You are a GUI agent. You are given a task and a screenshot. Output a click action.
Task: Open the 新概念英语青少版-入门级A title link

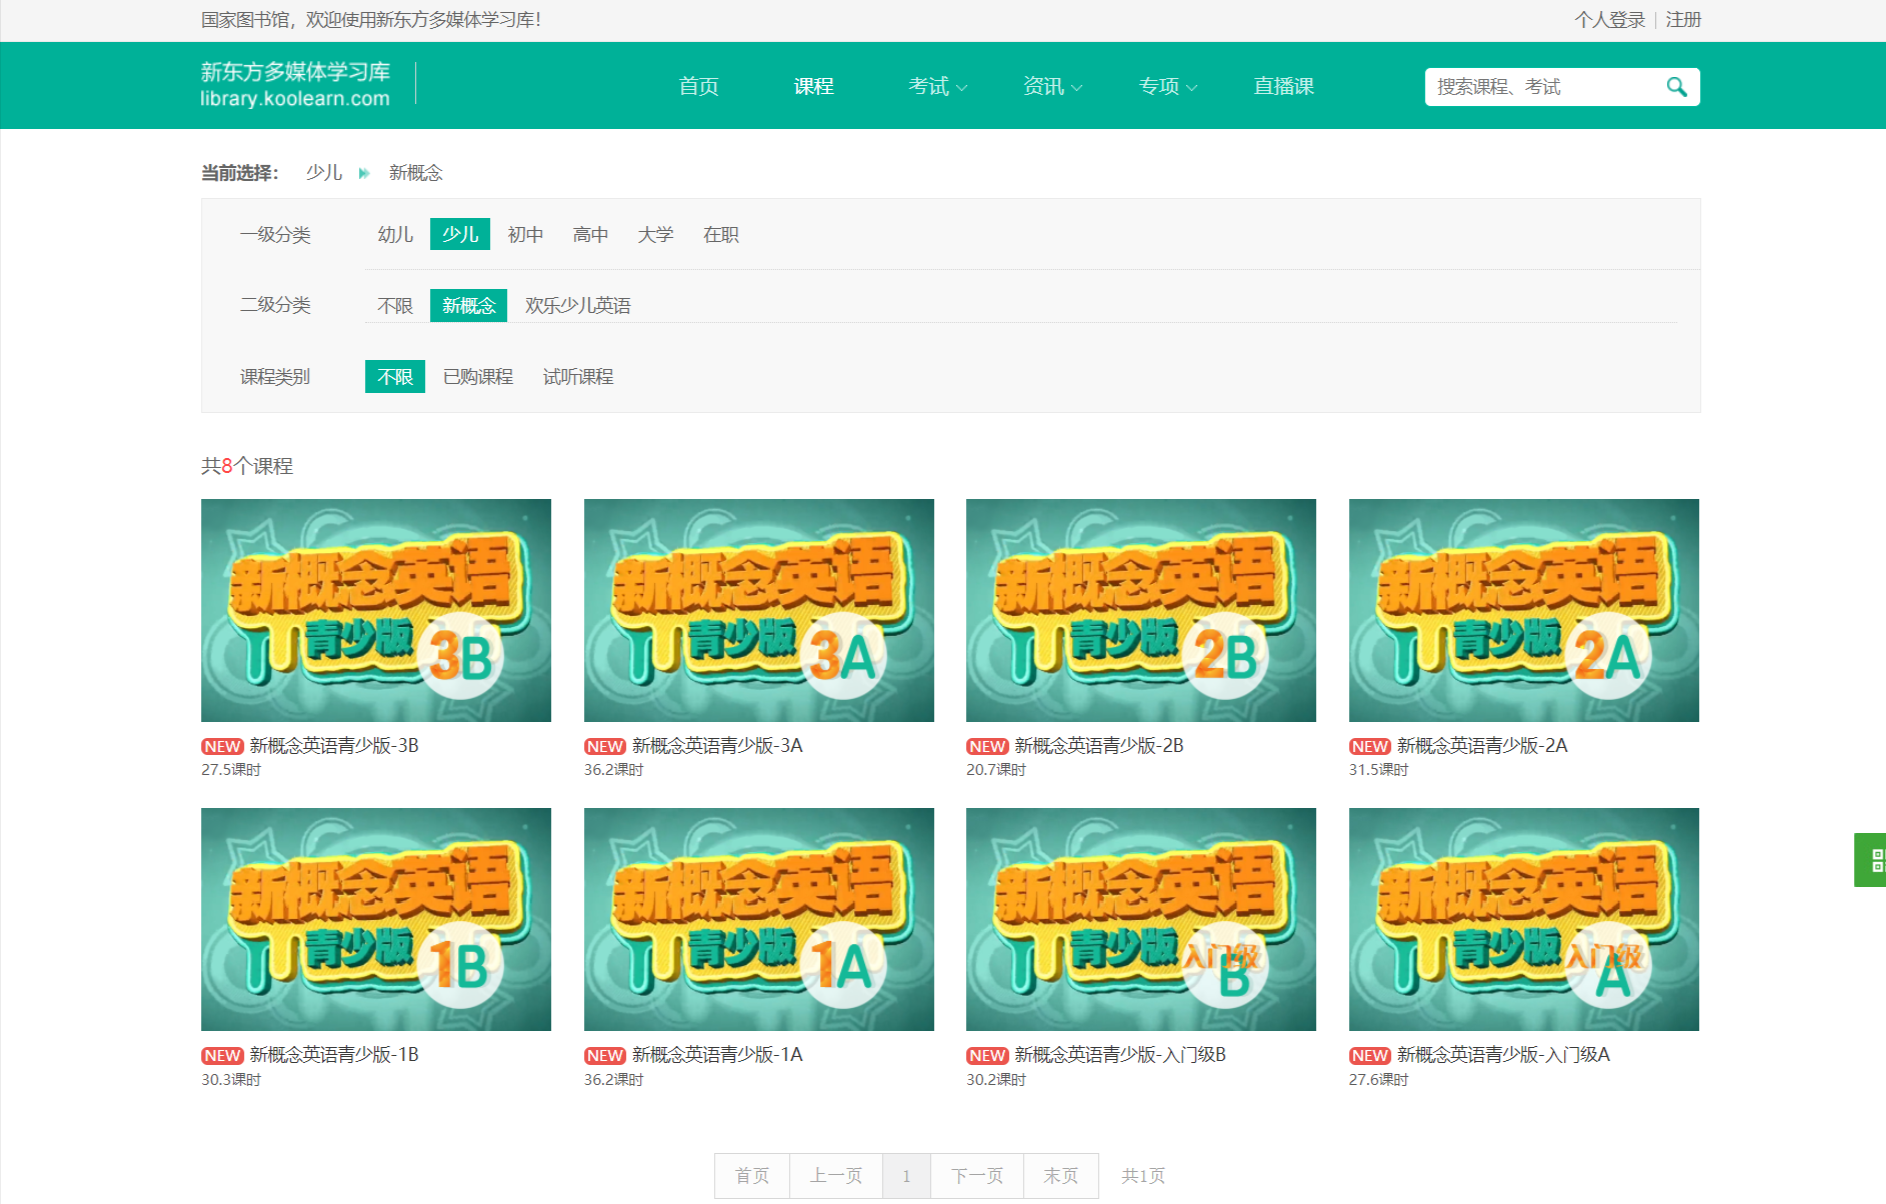coord(1503,1055)
